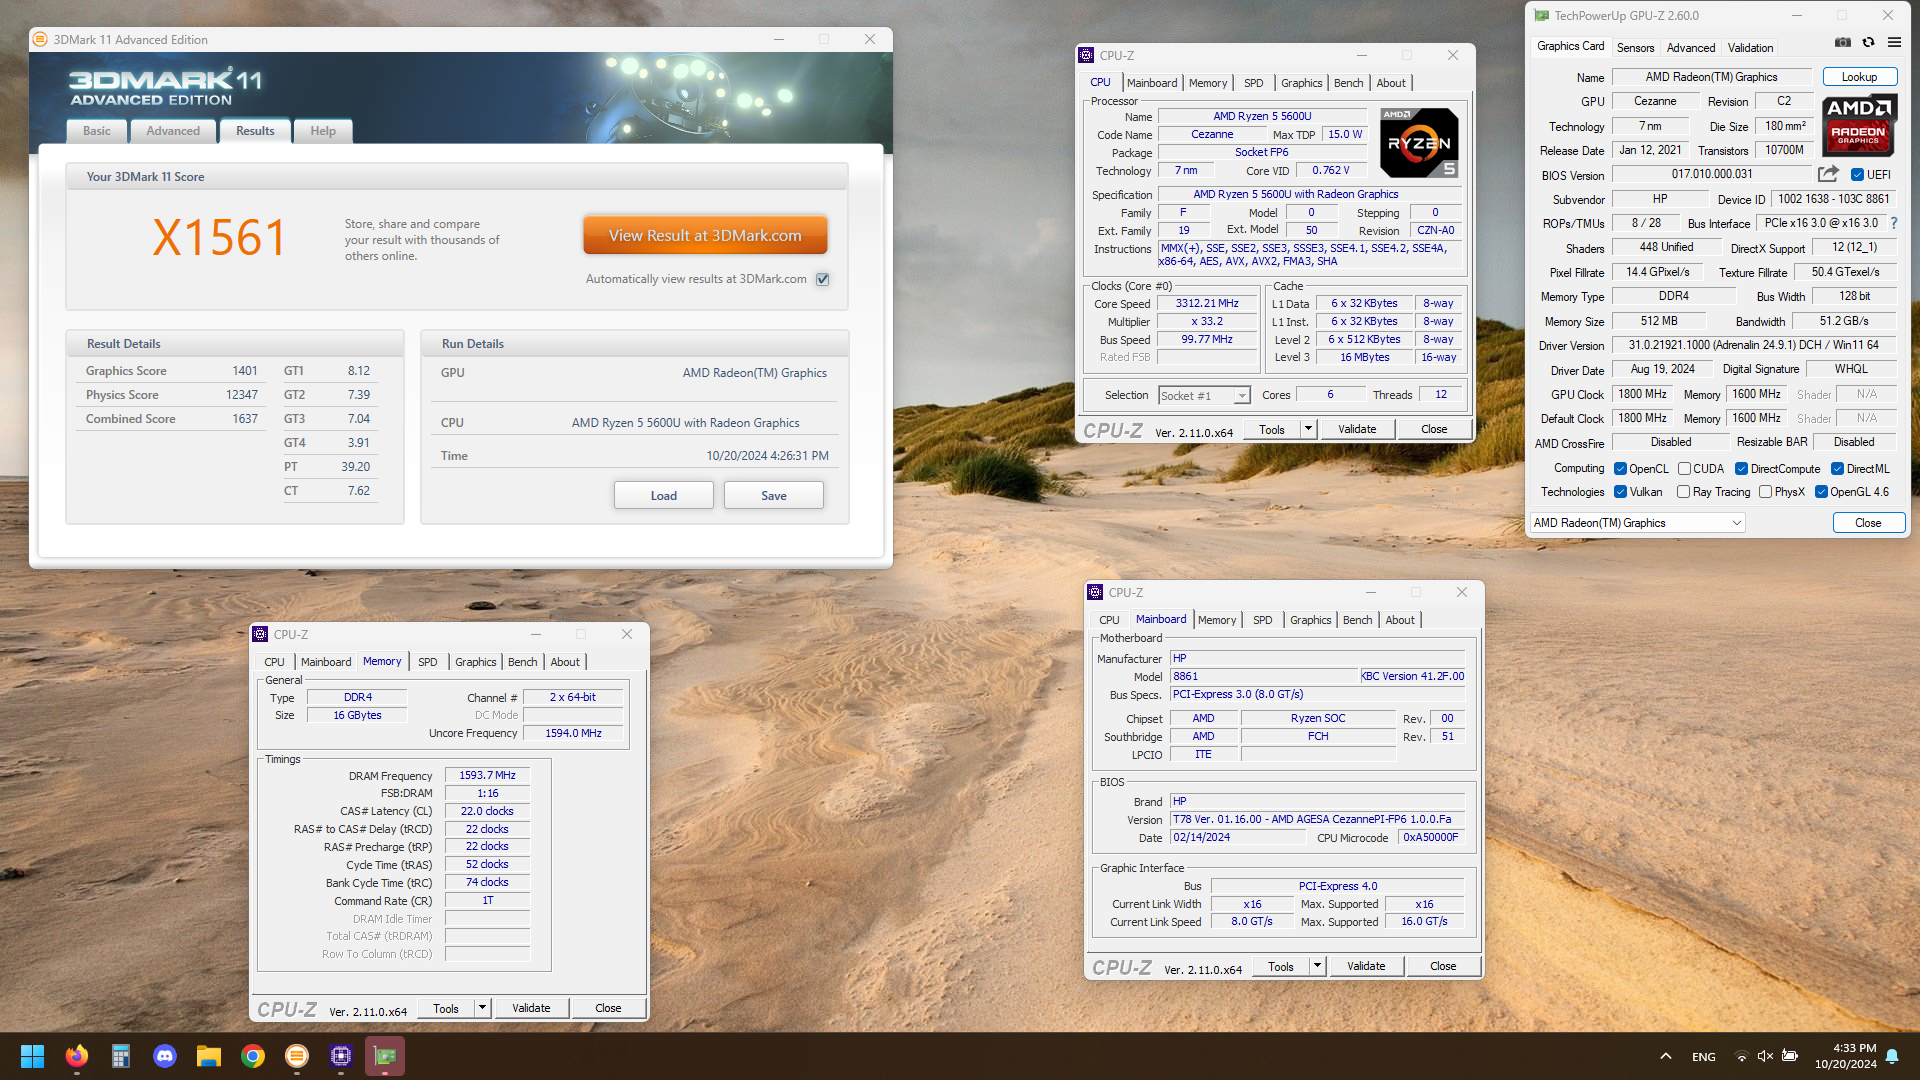Click the BIOS Version field 017.010.000.031
The height and width of the screenshot is (1080, 1920).
click(x=1711, y=174)
